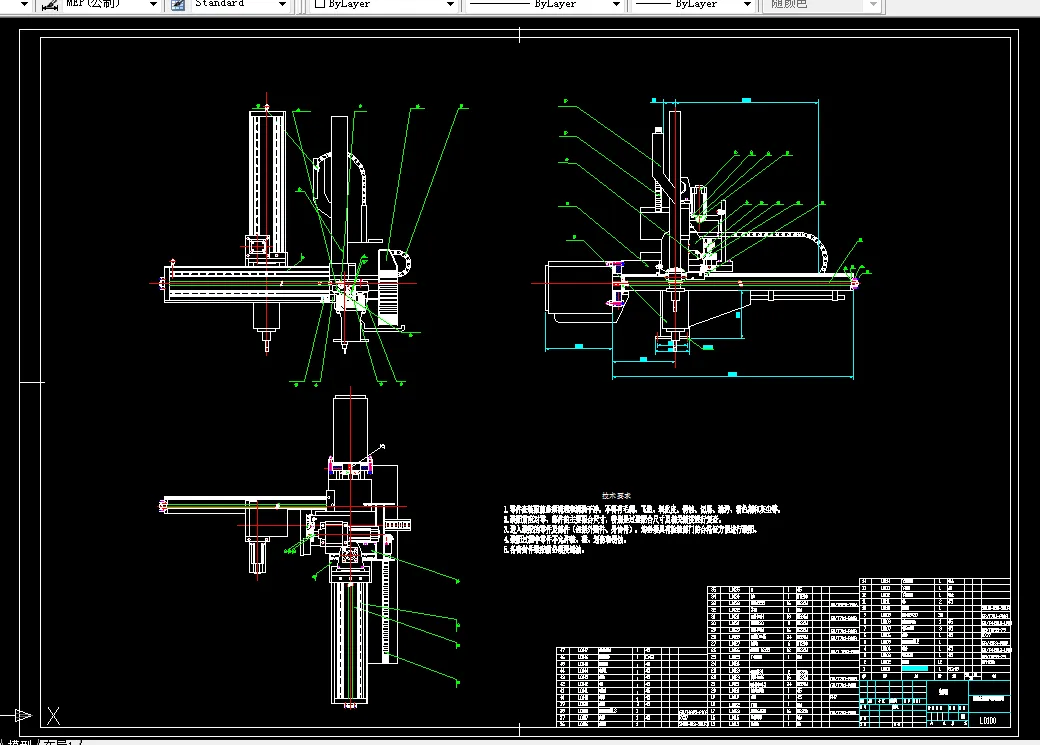The image size is (1040, 745).
Task: Open the 随颜色 plot style dropdown
Action: tap(874, 4)
